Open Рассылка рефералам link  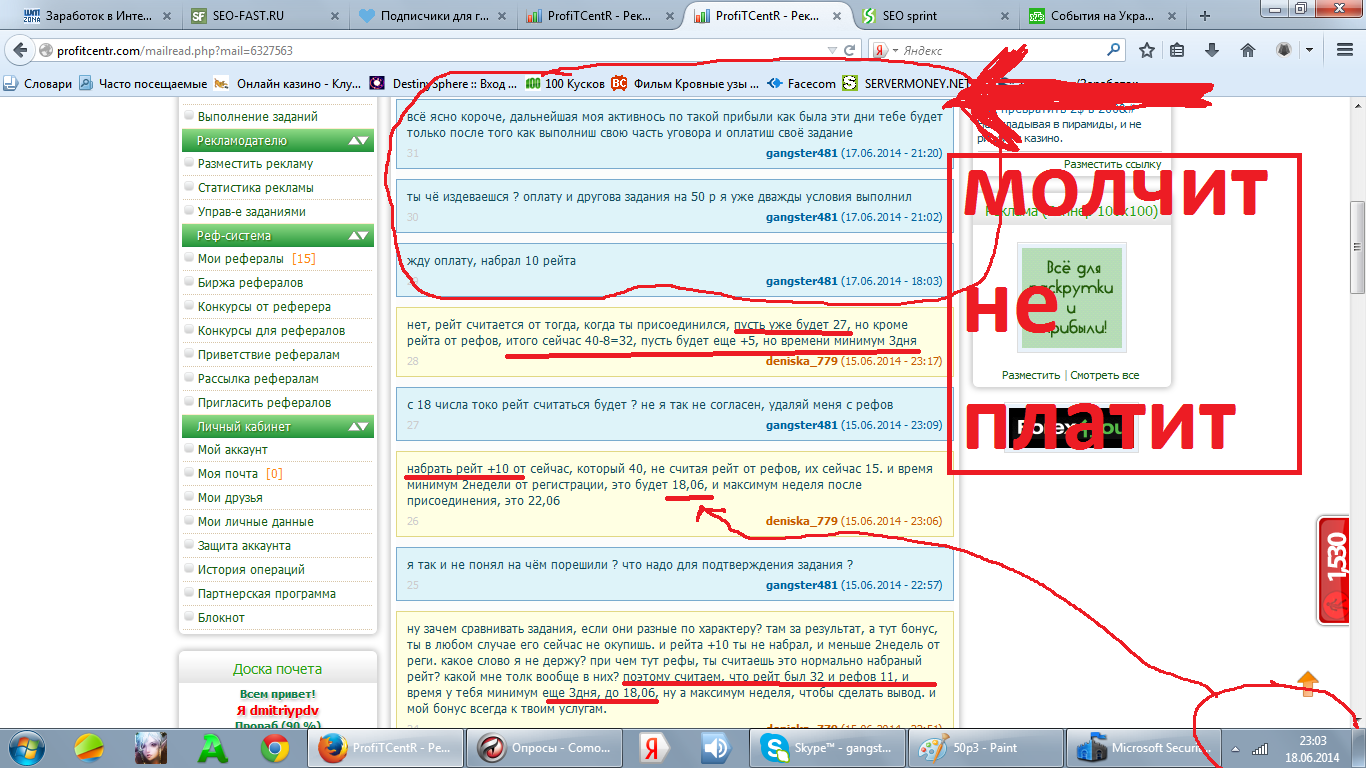pos(258,379)
